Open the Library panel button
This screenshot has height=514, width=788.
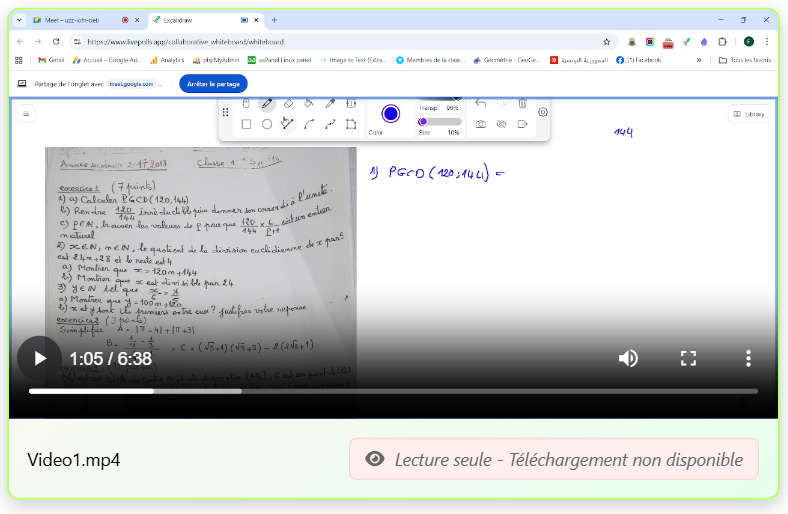click(748, 114)
